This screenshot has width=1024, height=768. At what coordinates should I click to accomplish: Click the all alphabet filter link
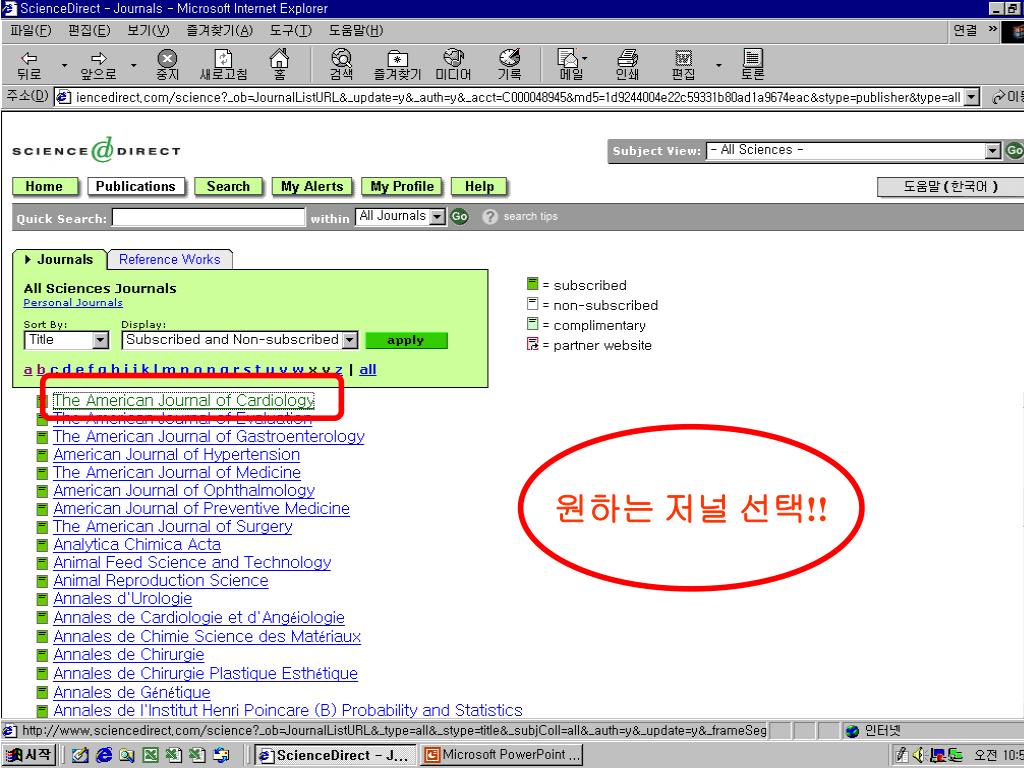coord(368,370)
